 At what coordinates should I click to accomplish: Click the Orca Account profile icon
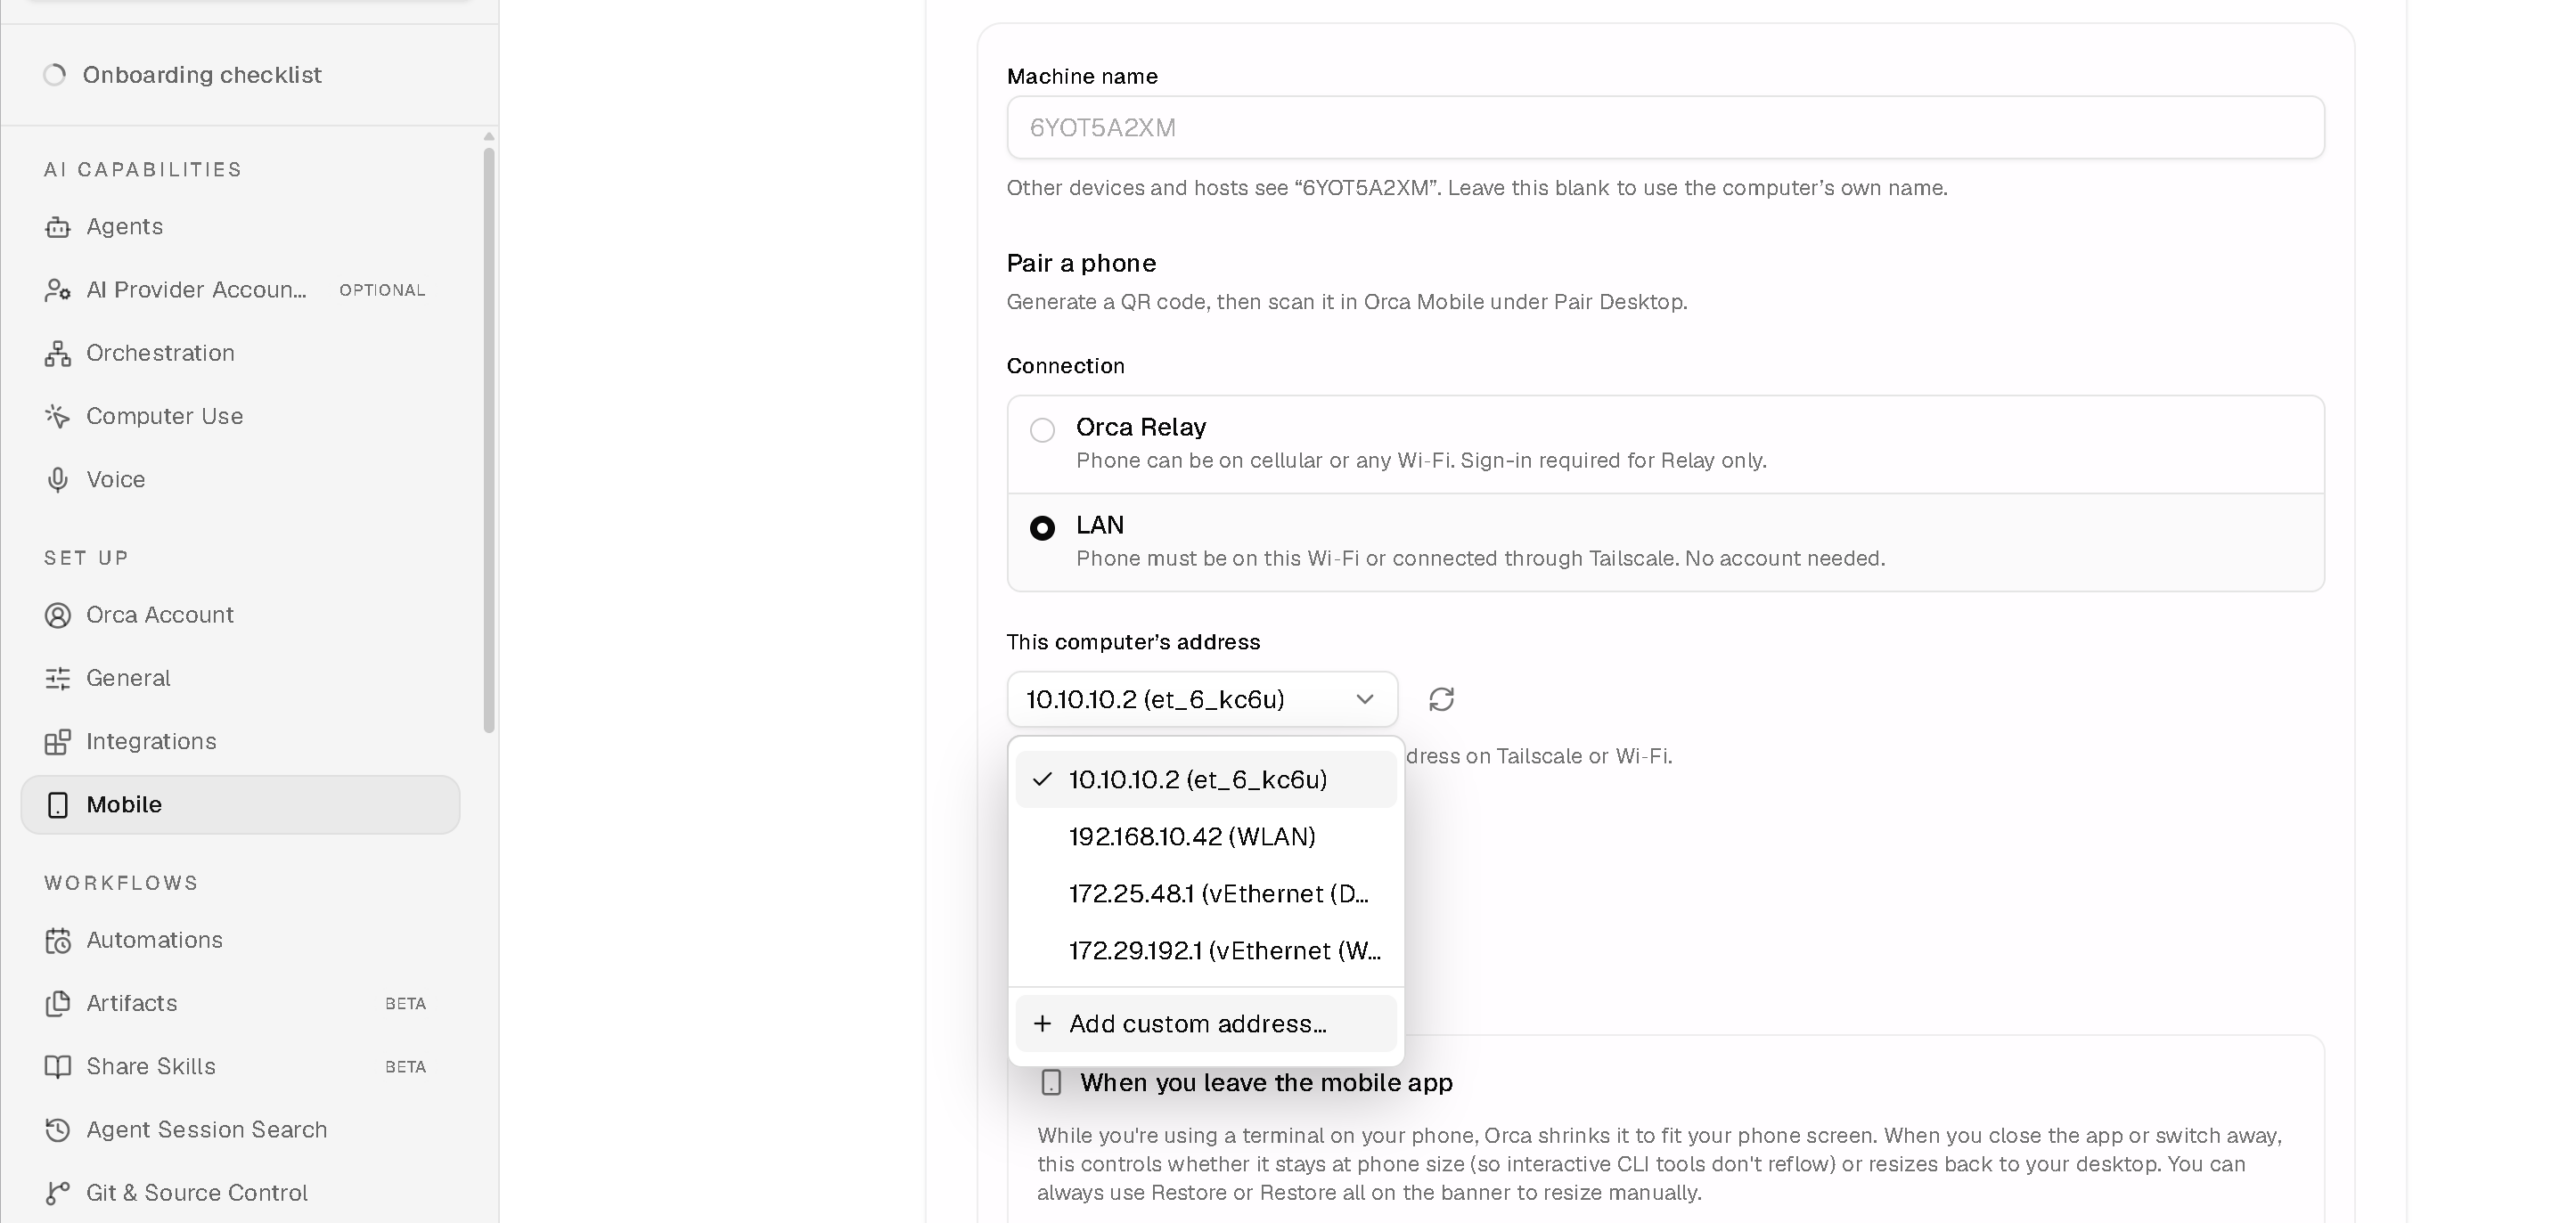click(x=58, y=615)
